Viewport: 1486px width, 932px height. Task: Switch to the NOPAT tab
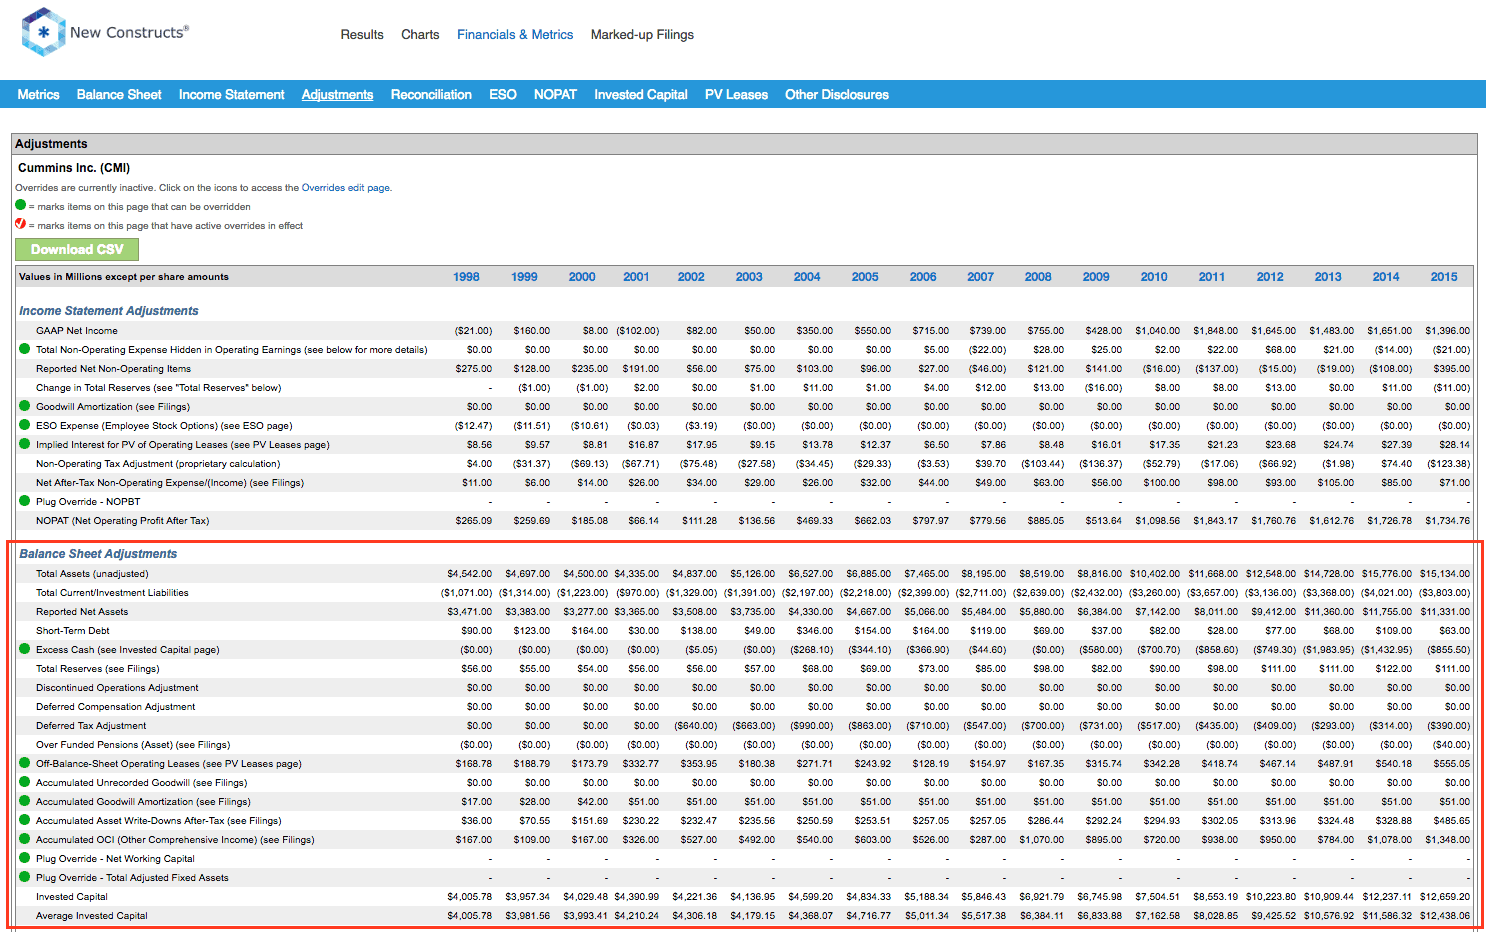[x=555, y=94]
